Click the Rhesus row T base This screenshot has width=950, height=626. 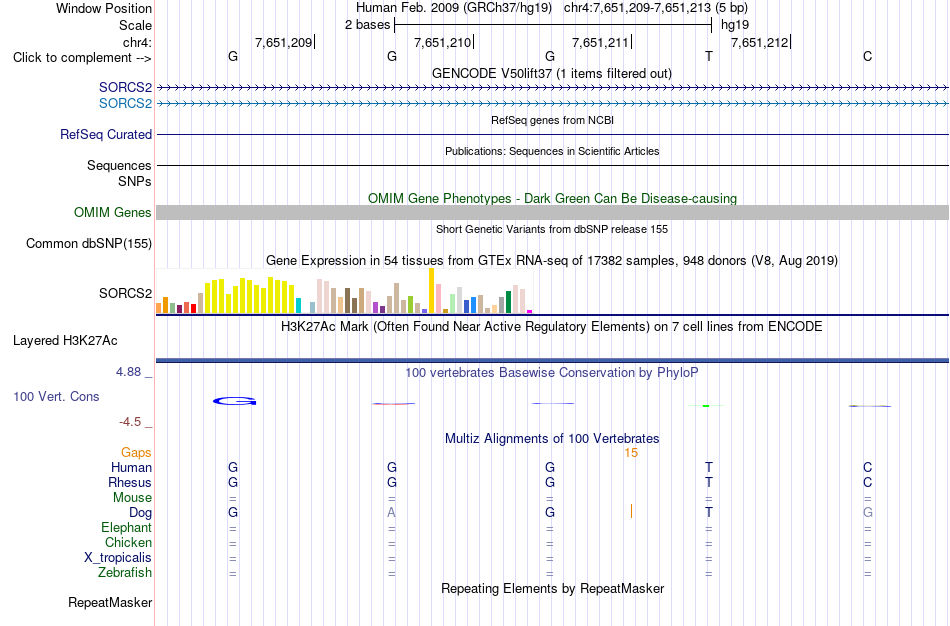coord(709,483)
